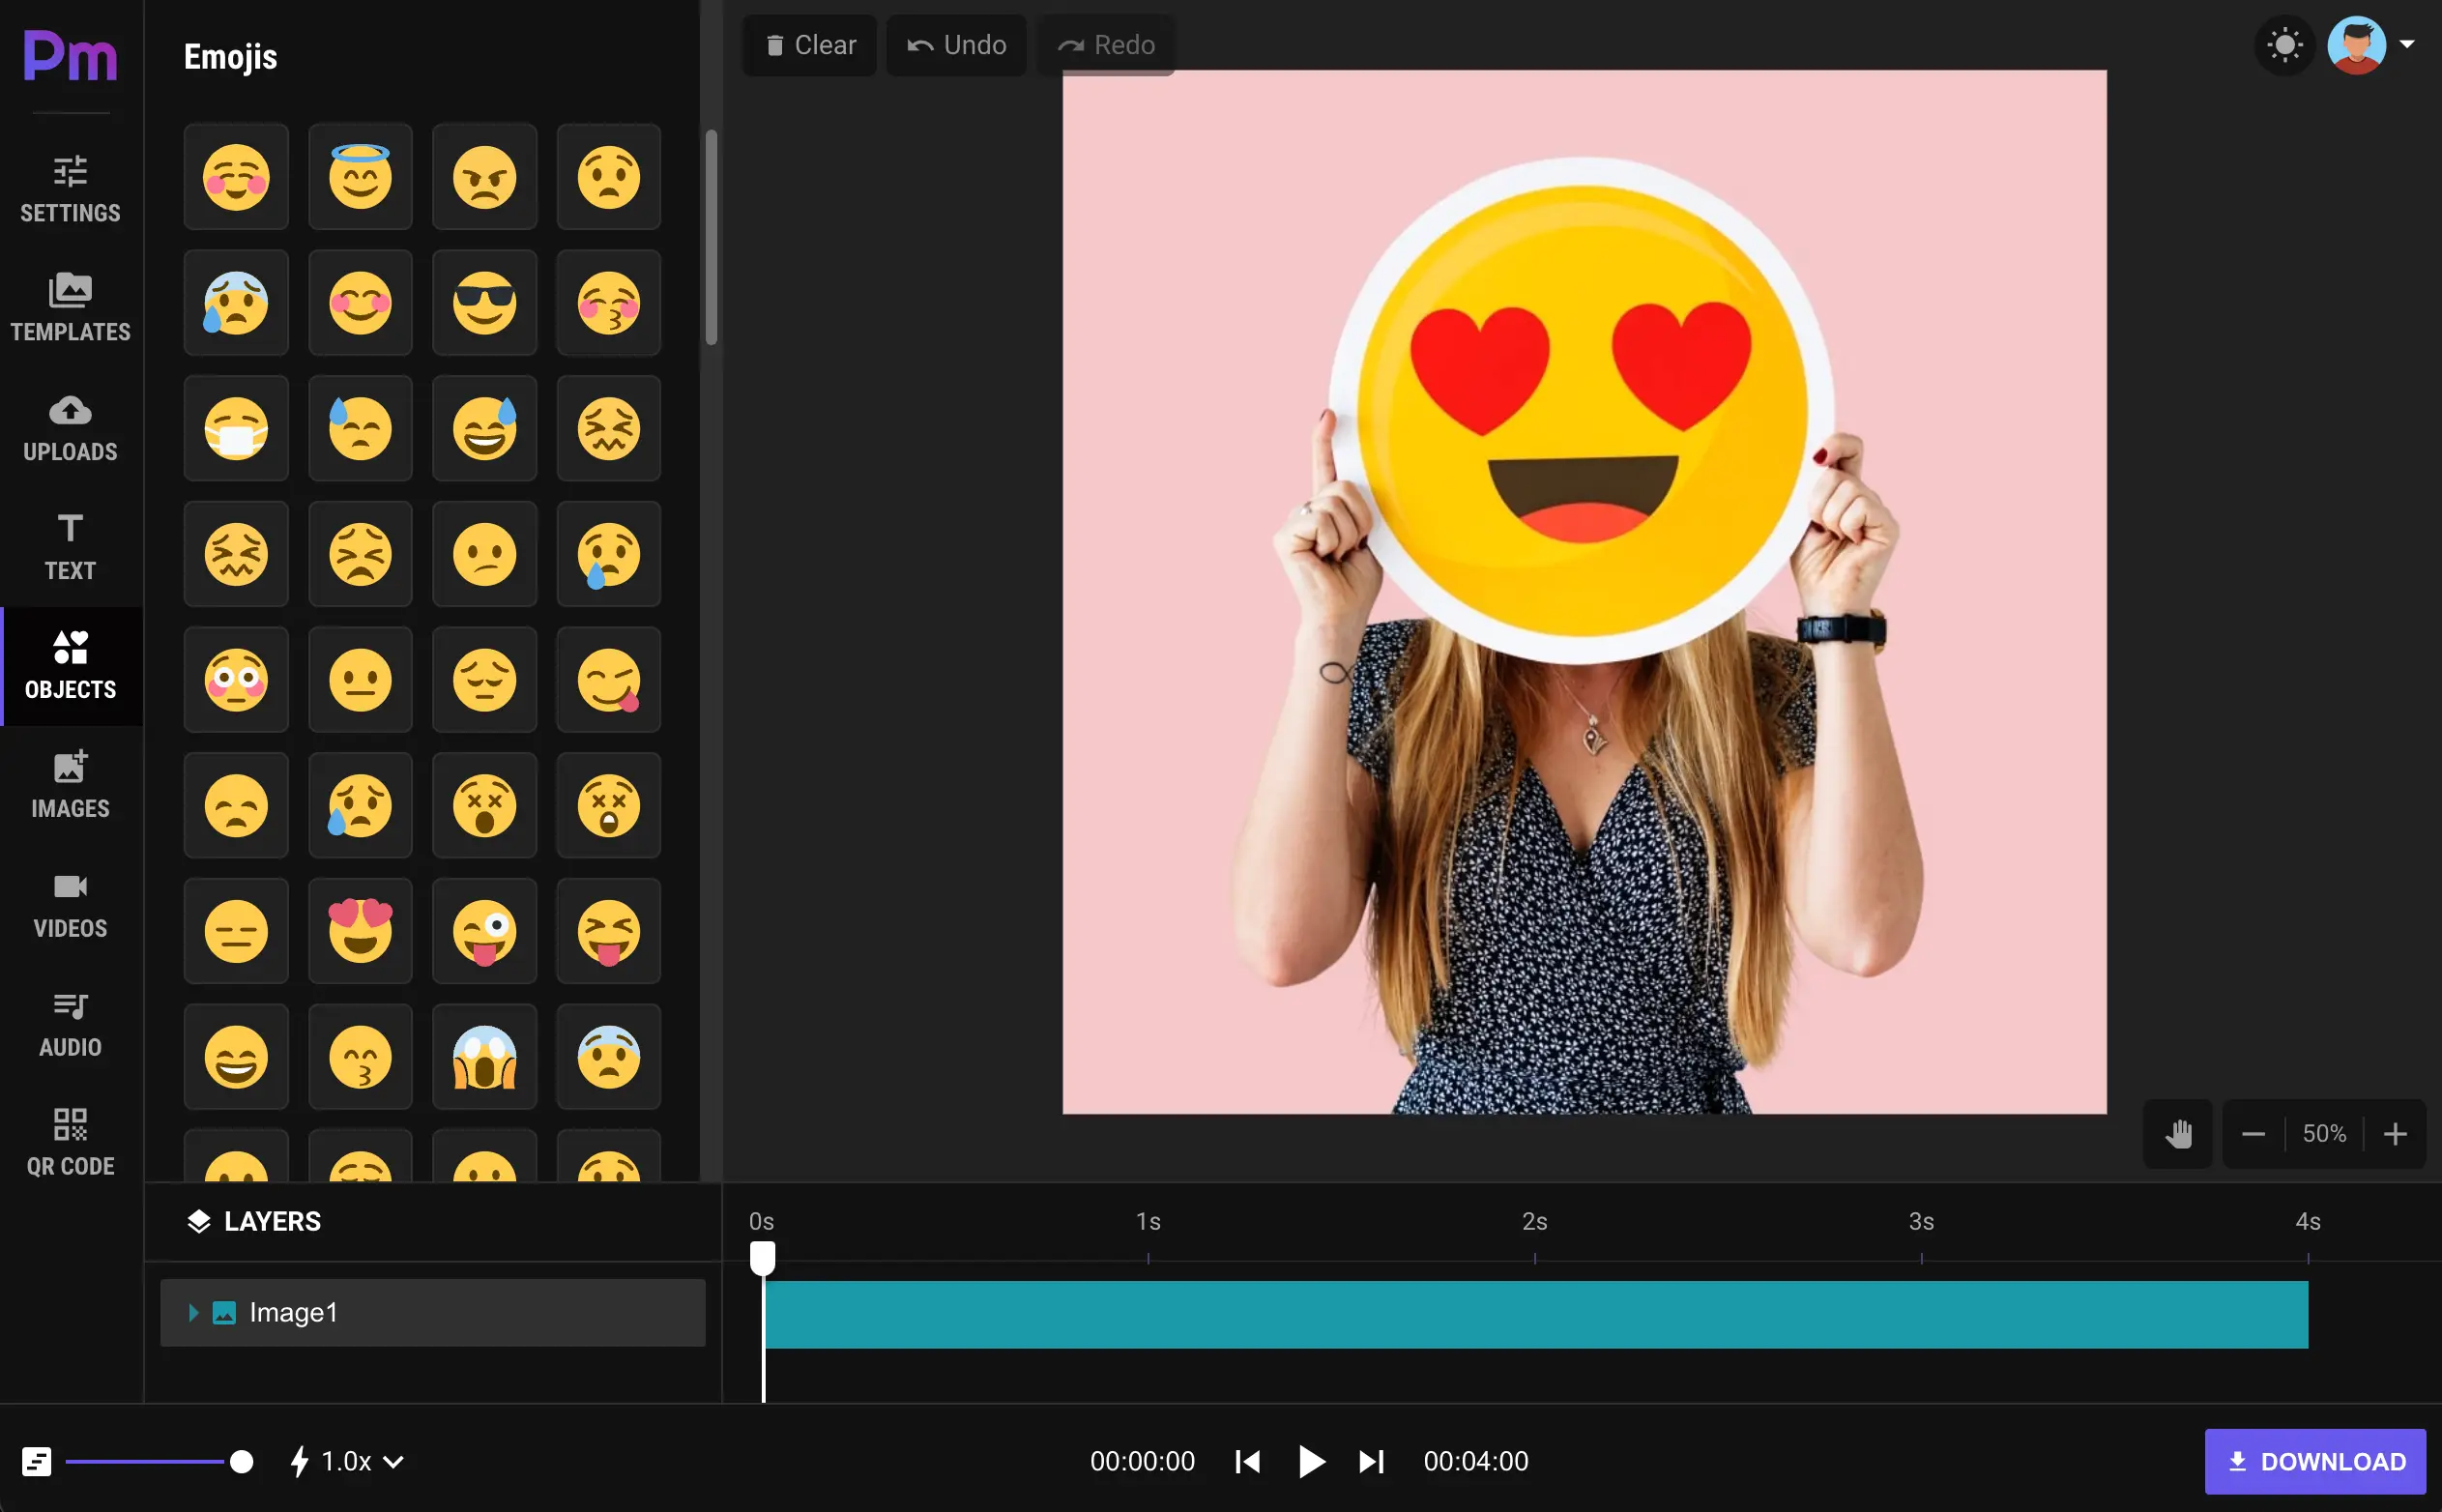This screenshot has width=2442, height=1512.
Task: Click the play button to preview
Action: (1312, 1462)
